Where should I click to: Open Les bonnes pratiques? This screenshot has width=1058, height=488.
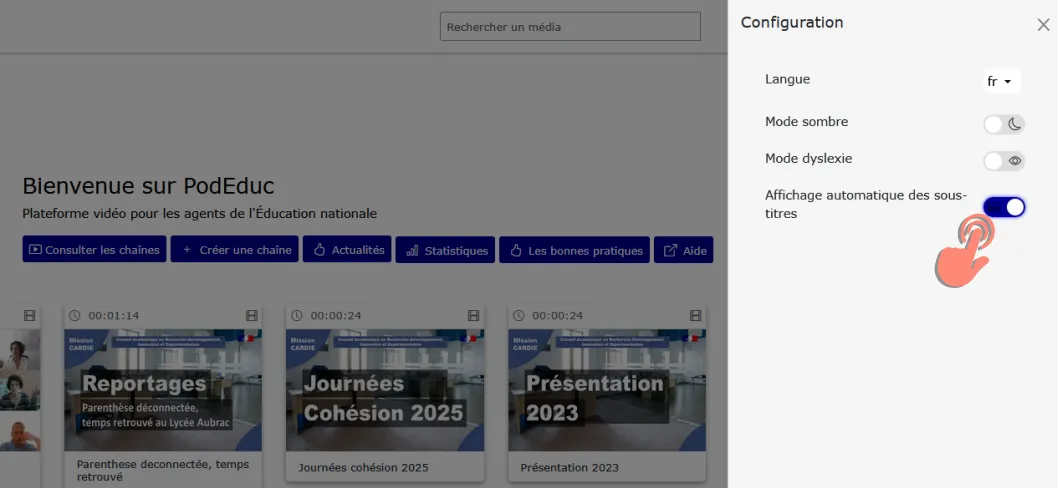[x=574, y=250]
